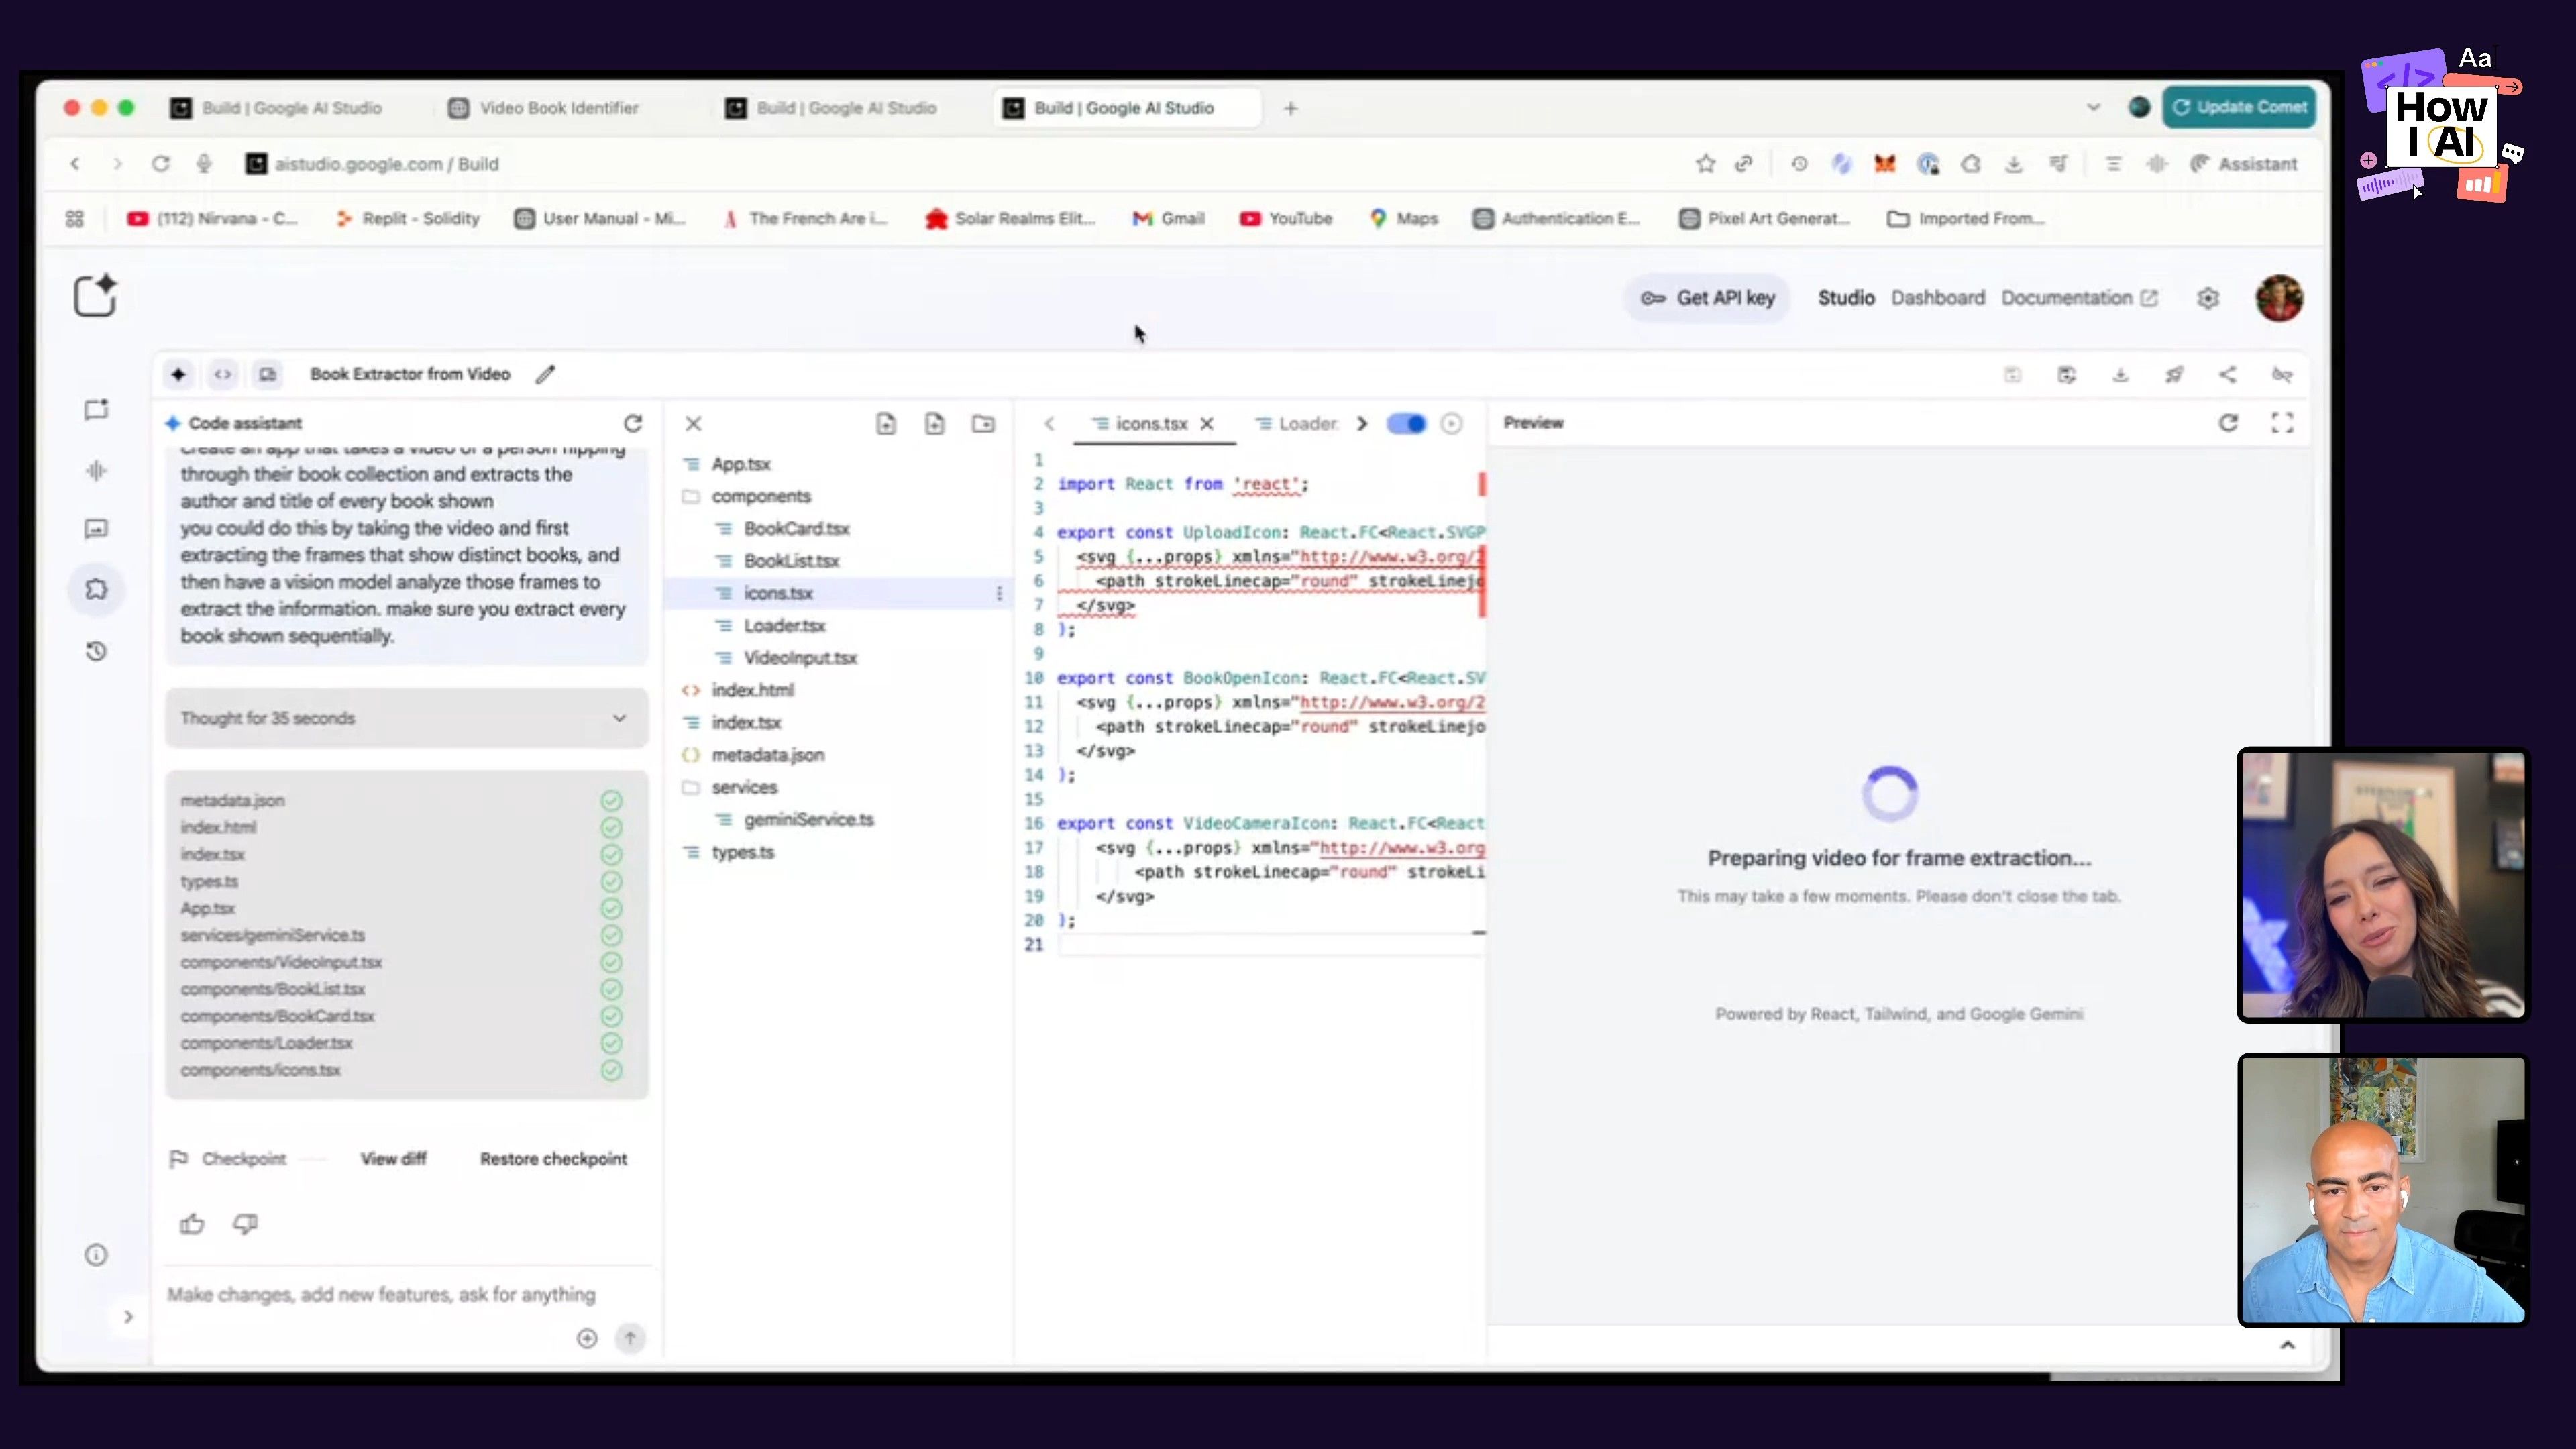Click the share app icon

coord(2228,375)
